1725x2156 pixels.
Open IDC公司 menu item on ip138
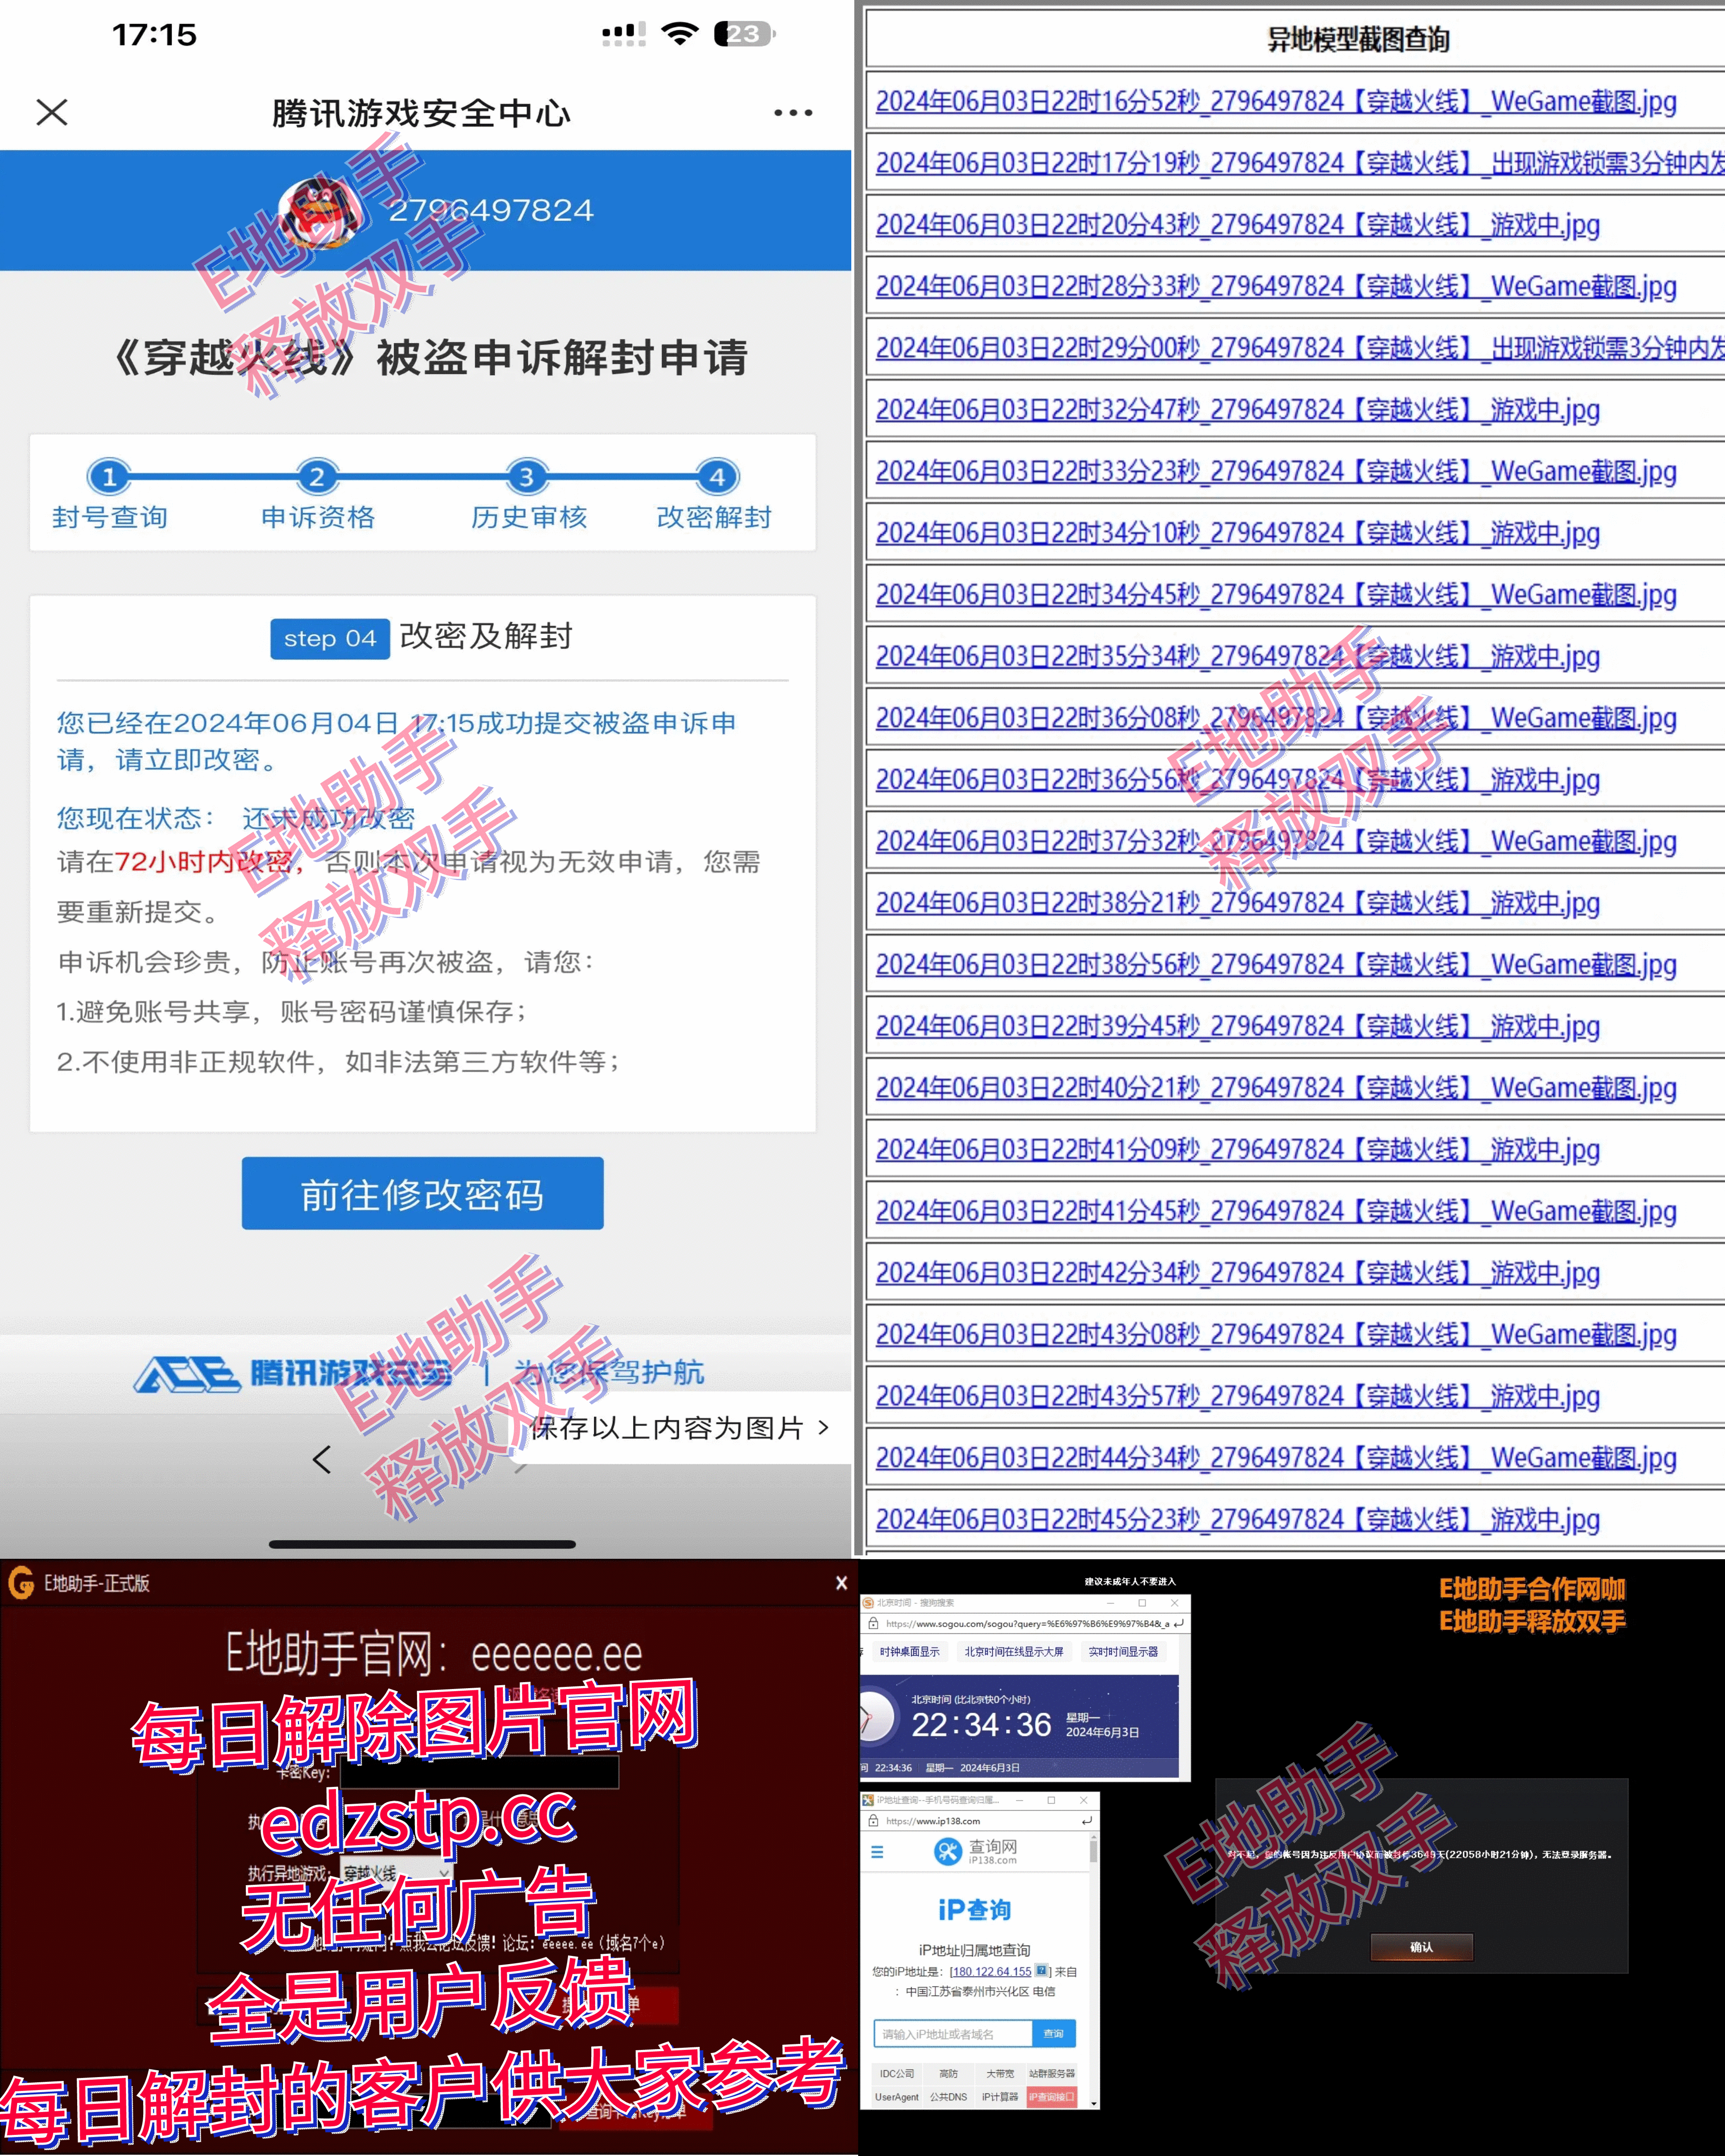click(897, 2073)
